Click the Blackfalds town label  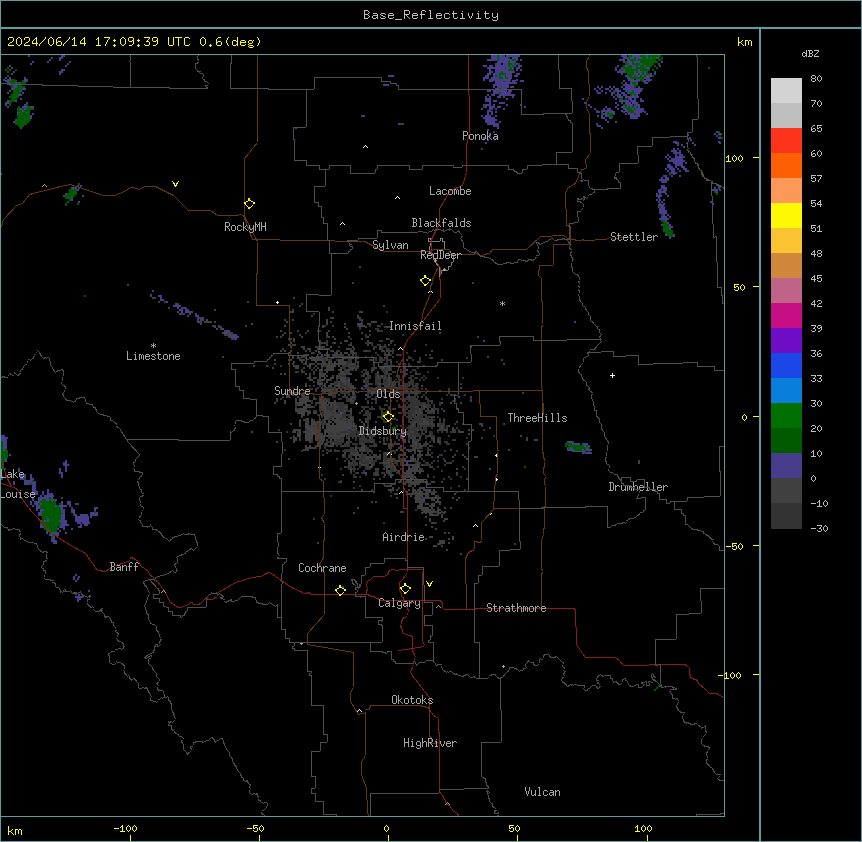441,223
